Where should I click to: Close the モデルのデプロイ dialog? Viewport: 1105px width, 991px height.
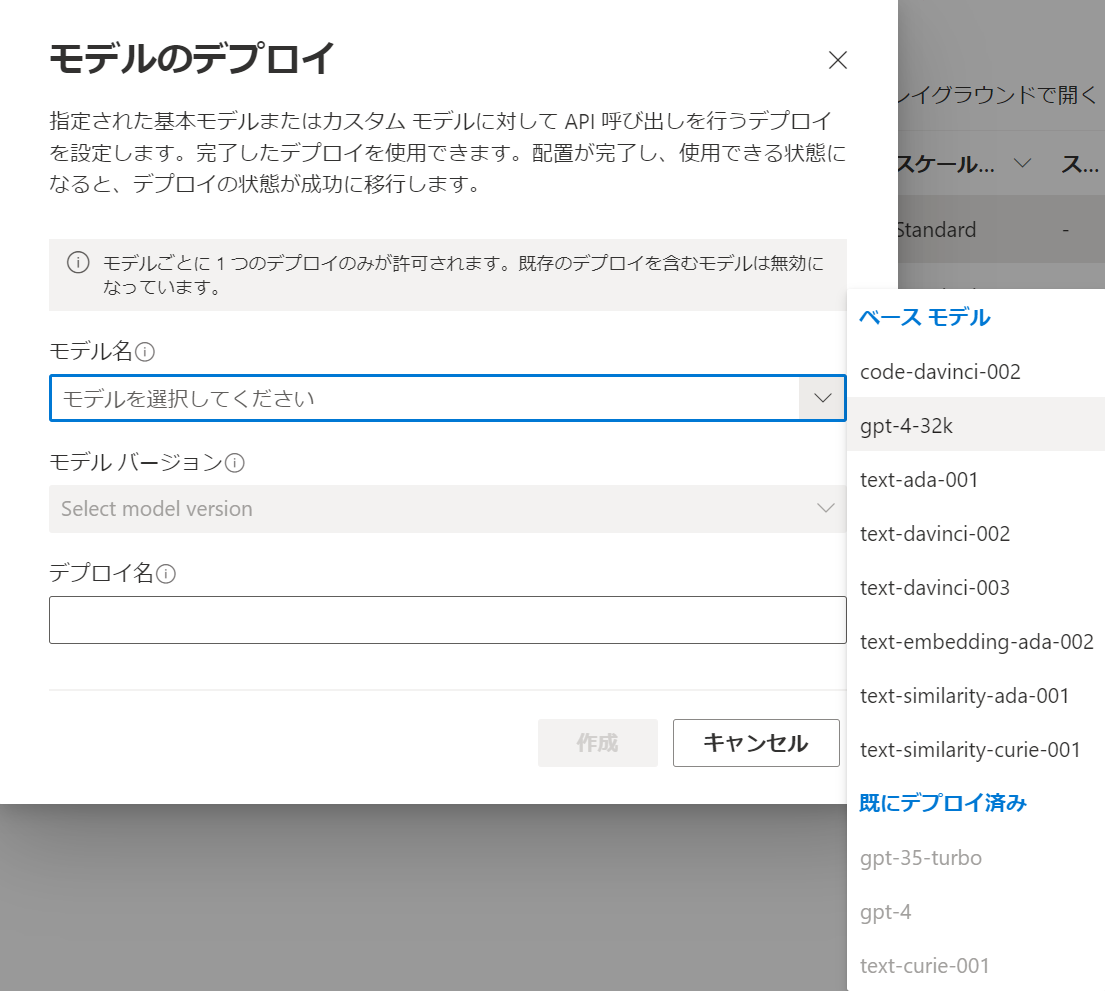click(837, 60)
